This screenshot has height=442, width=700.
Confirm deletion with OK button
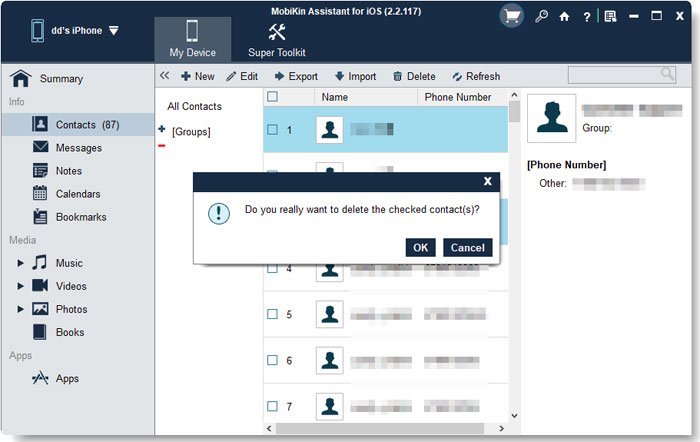coord(421,248)
